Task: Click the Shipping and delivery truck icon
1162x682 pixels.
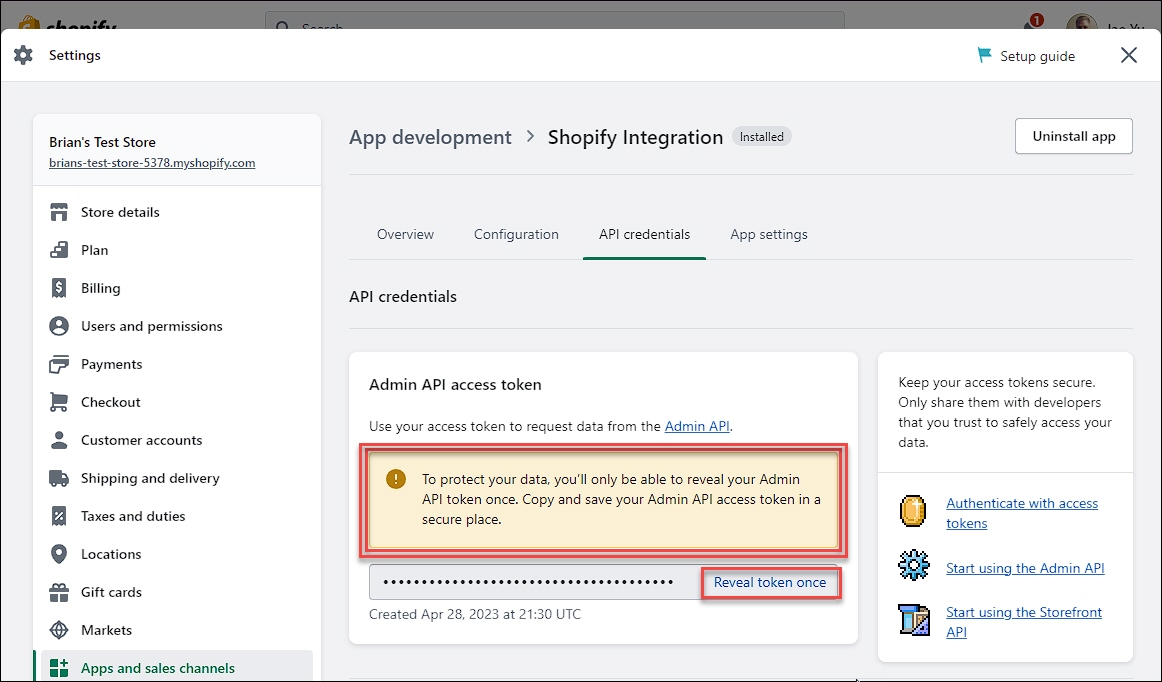Action: (59, 478)
